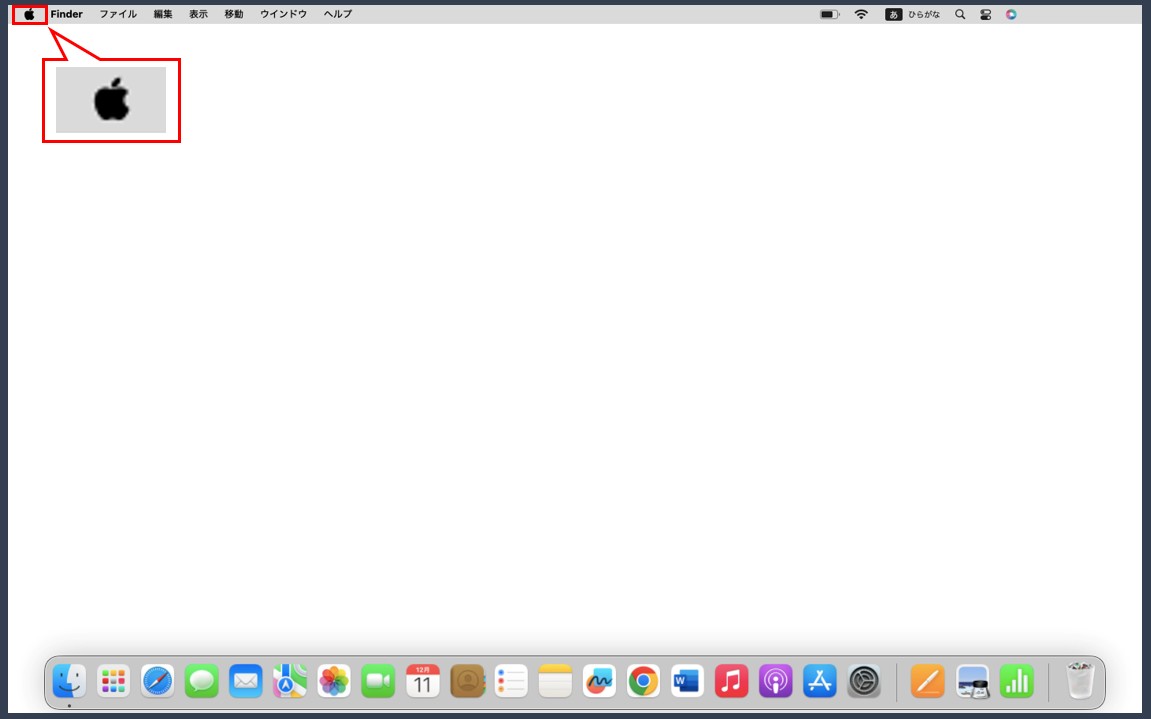Click the Wi-Fi status icon
1151x719 pixels.
[x=861, y=14]
